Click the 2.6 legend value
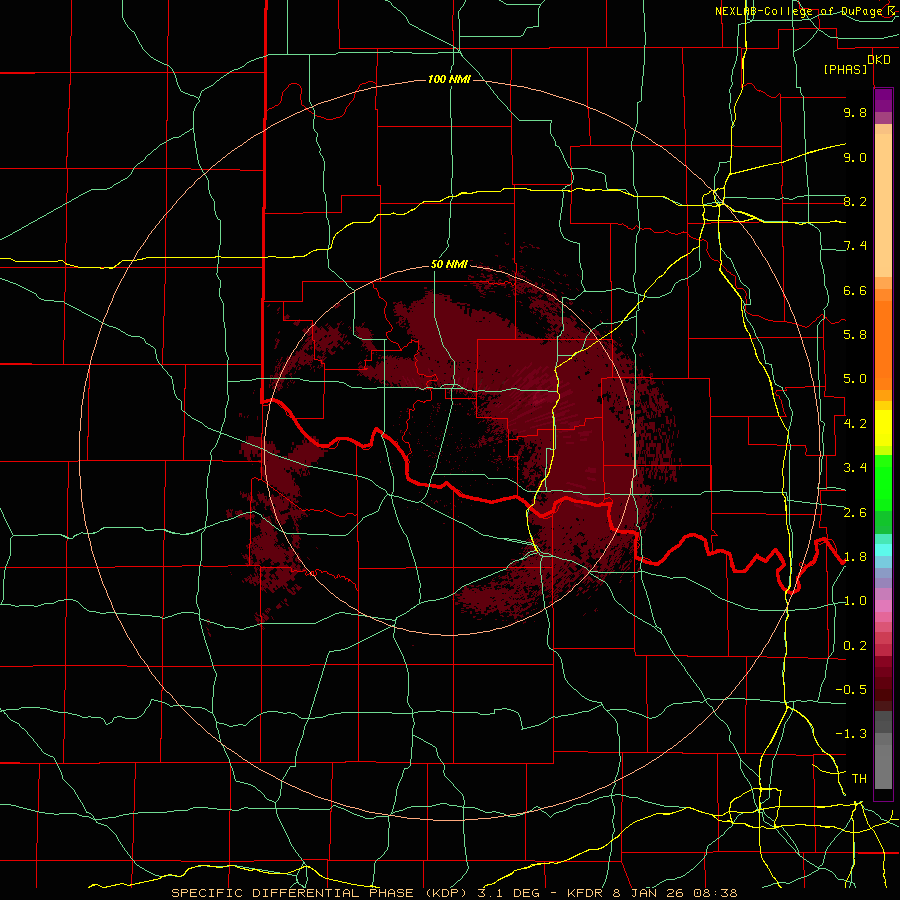 coord(855,513)
